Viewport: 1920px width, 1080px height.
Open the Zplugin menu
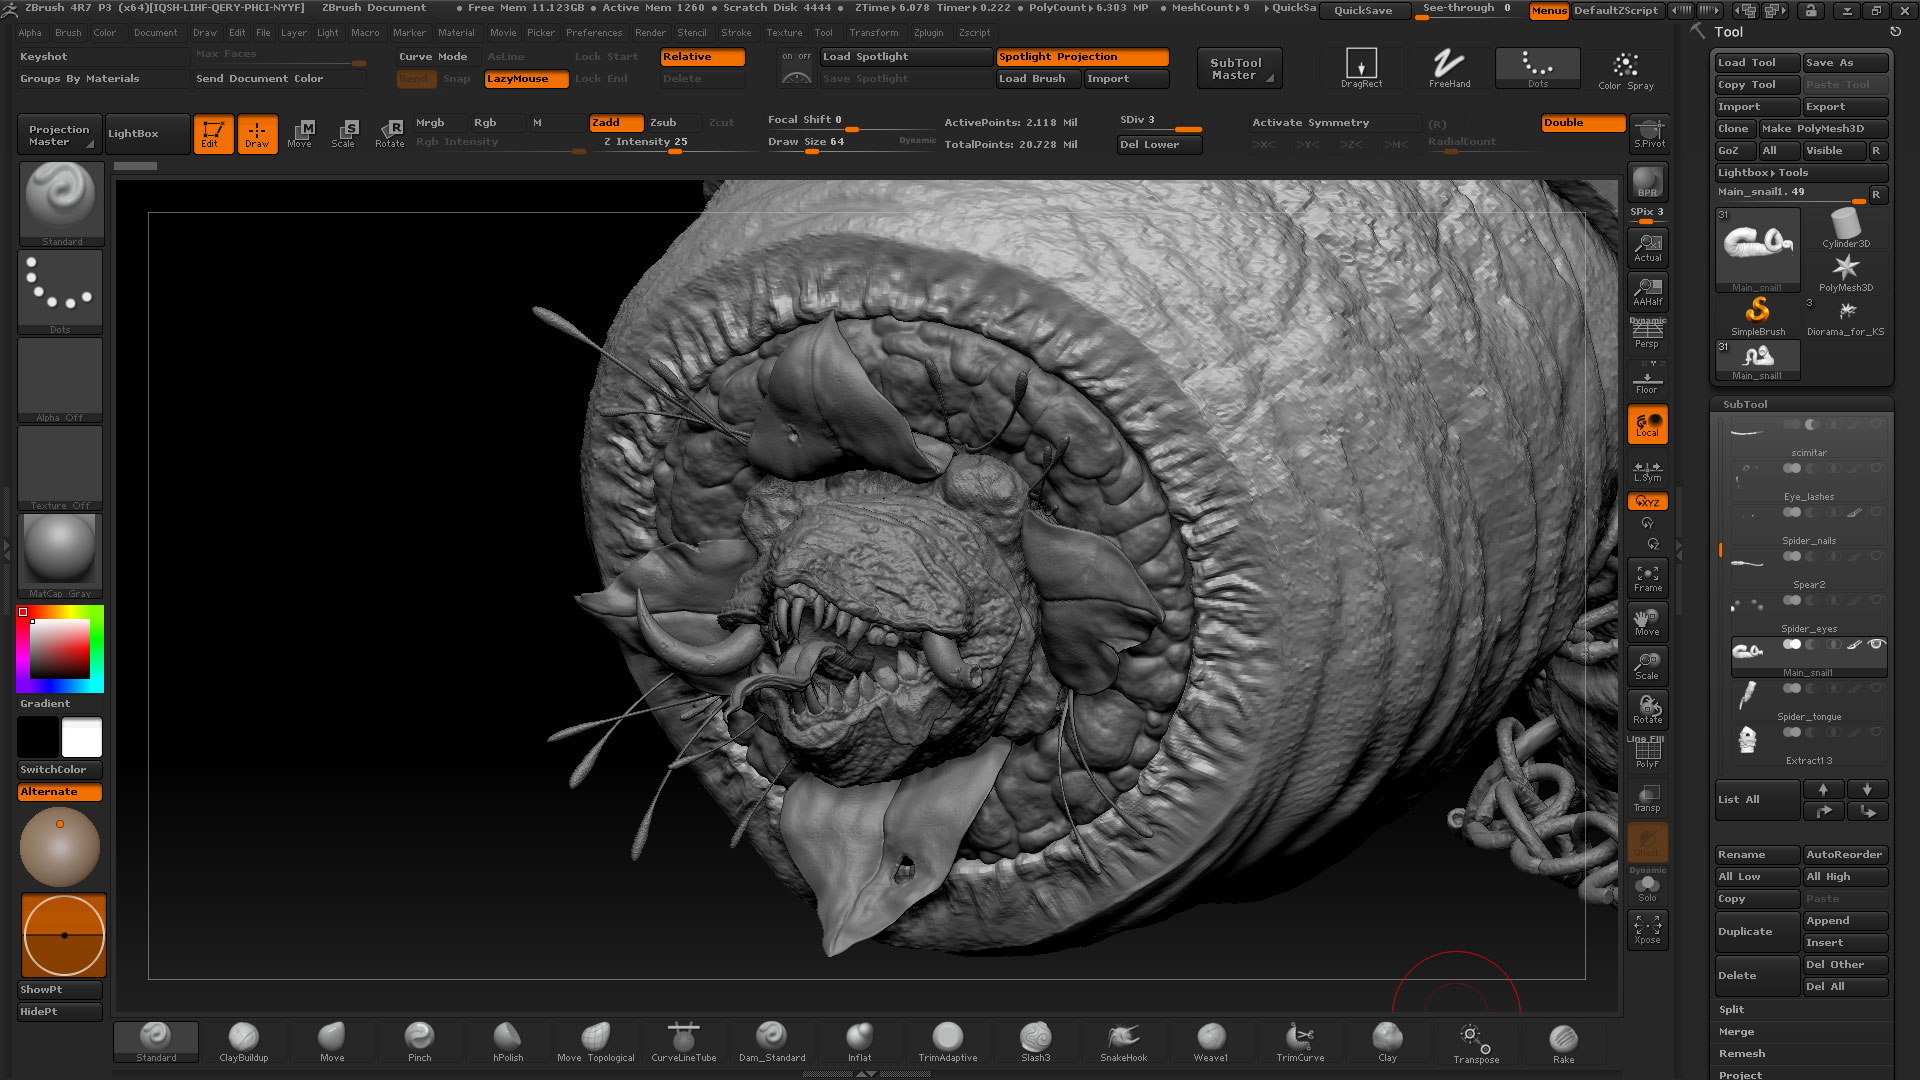point(928,33)
